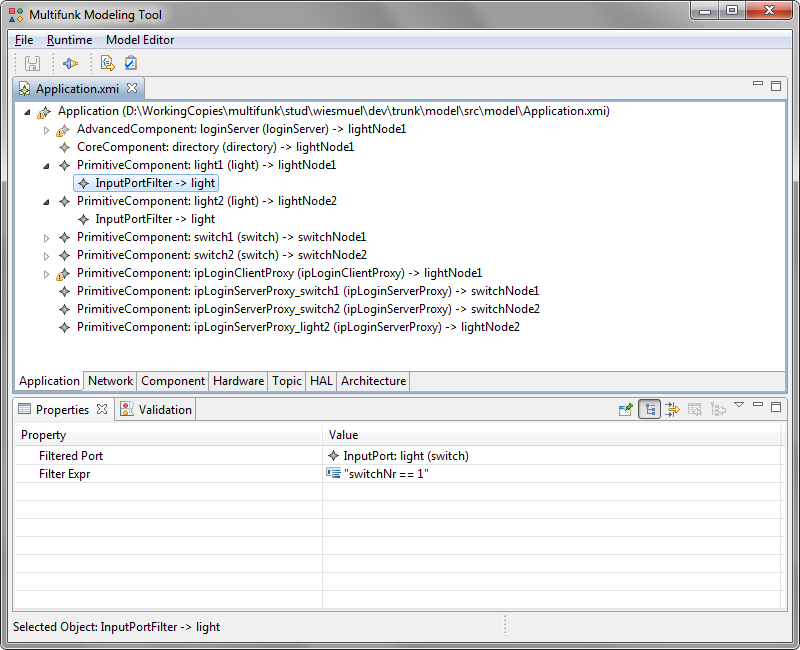Image resolution: width=800 pixels, height=650 pixels.
Task: Select InputPortFilter under light2
Action: 155,219
